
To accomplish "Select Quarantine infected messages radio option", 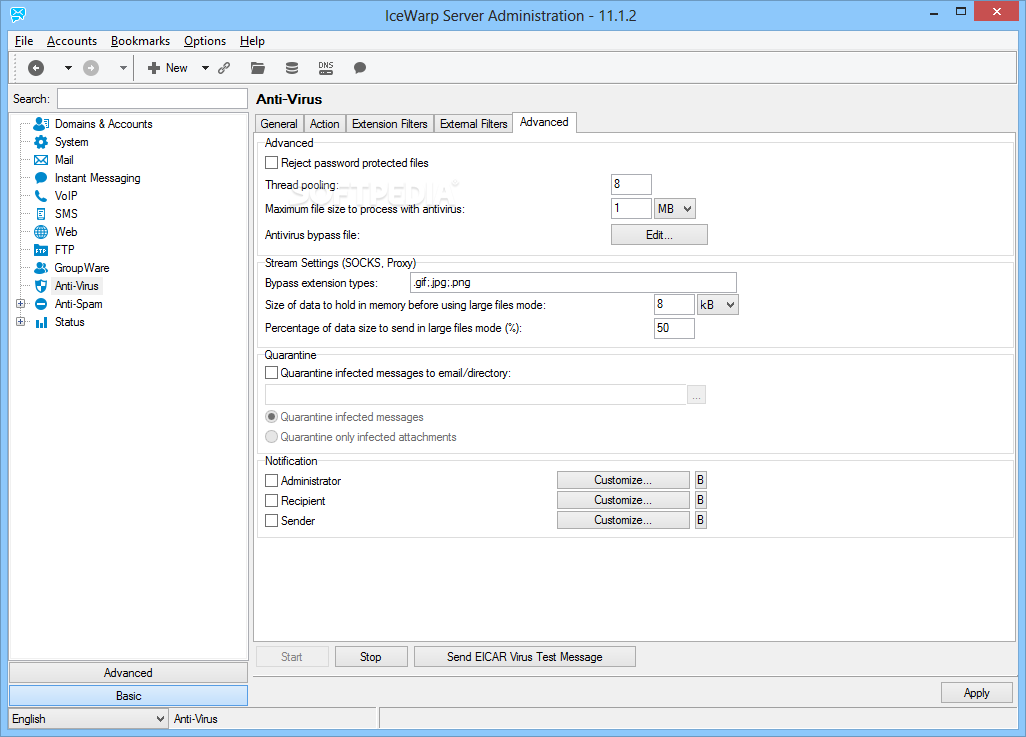I will coord(272,417).
